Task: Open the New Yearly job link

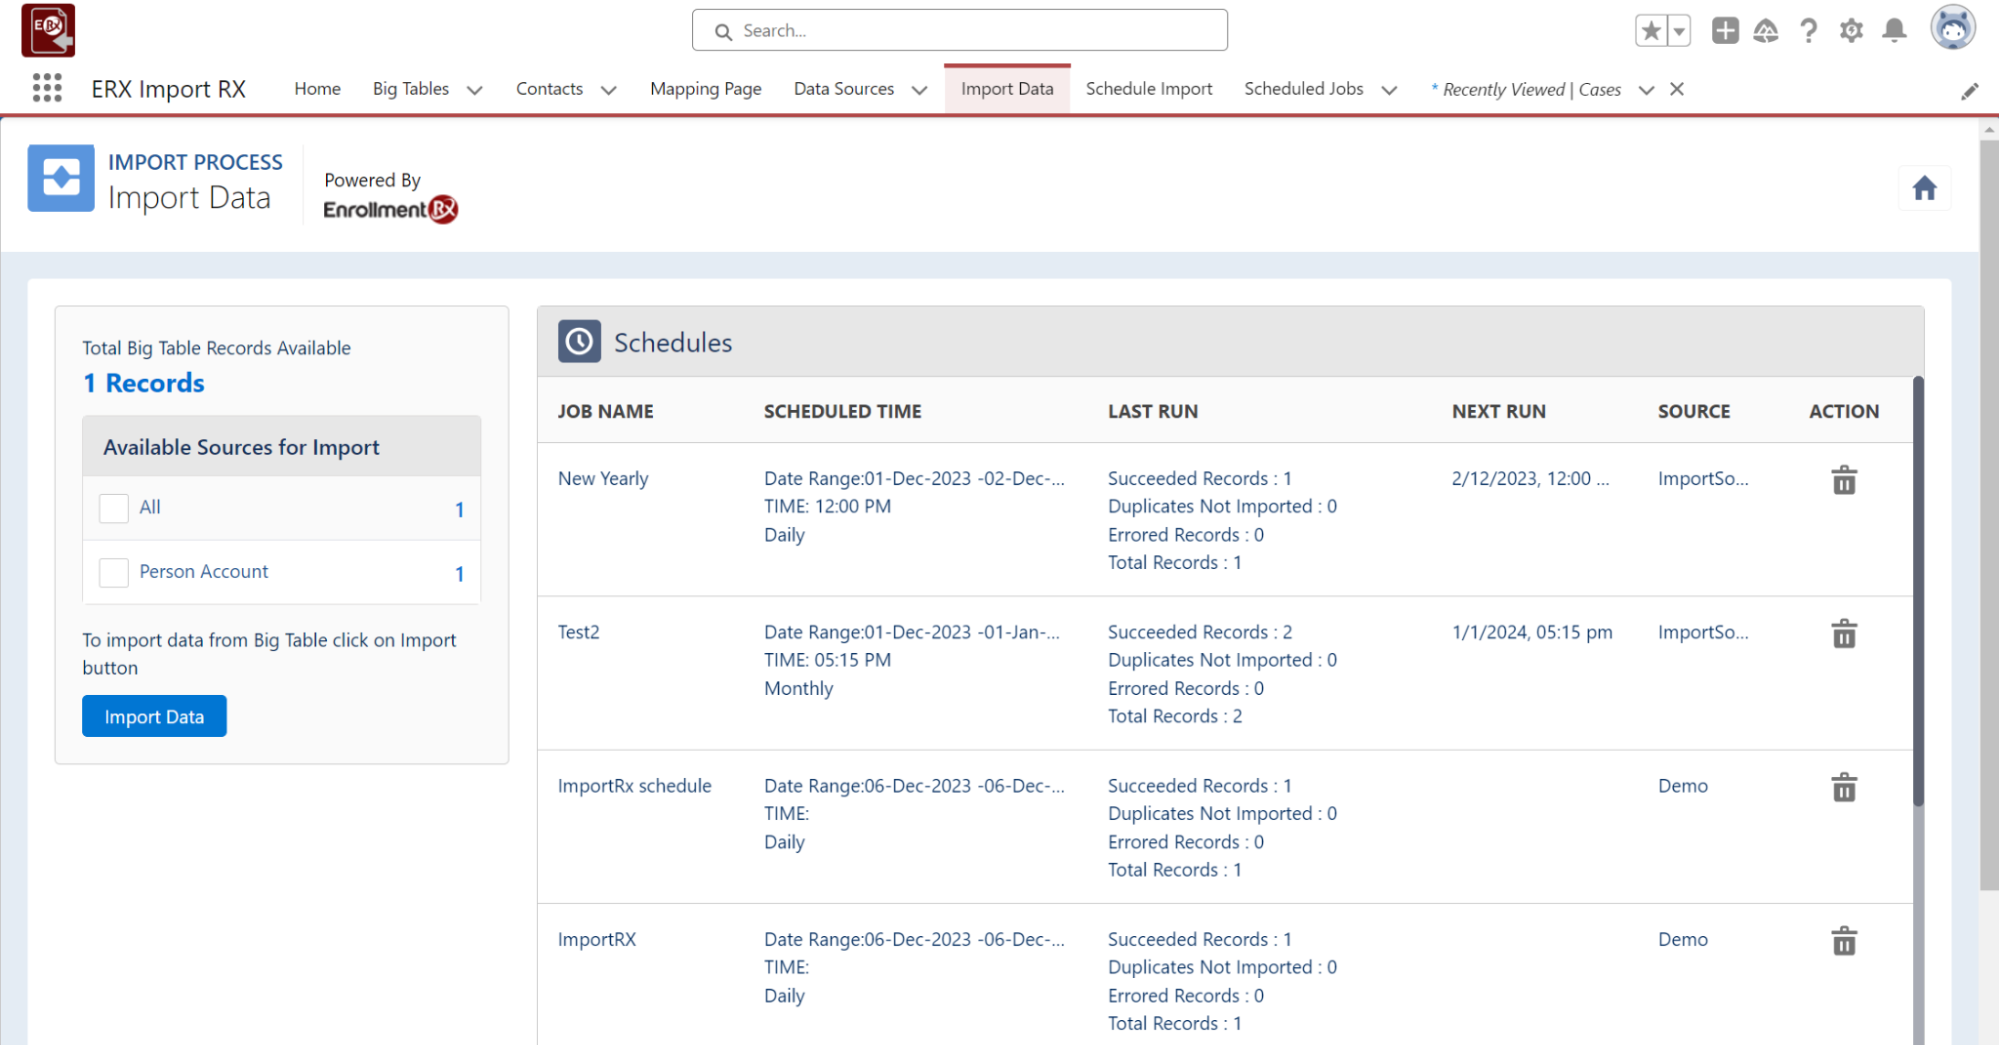Action: (603, 478)
